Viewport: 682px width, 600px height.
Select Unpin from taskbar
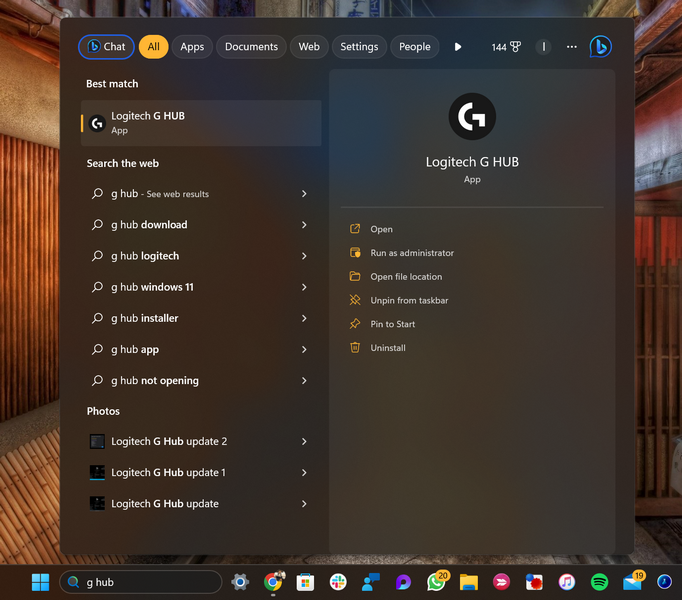409,300
